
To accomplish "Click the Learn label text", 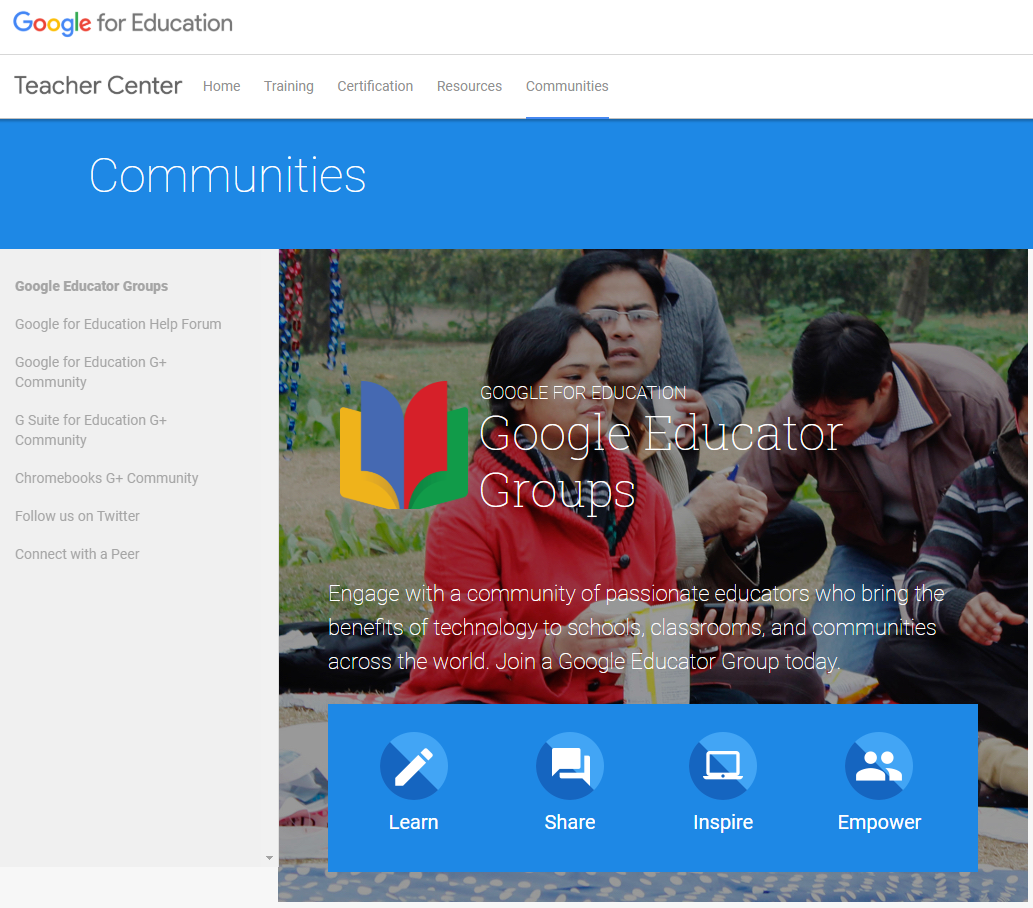I will click(x=414, y=822).
